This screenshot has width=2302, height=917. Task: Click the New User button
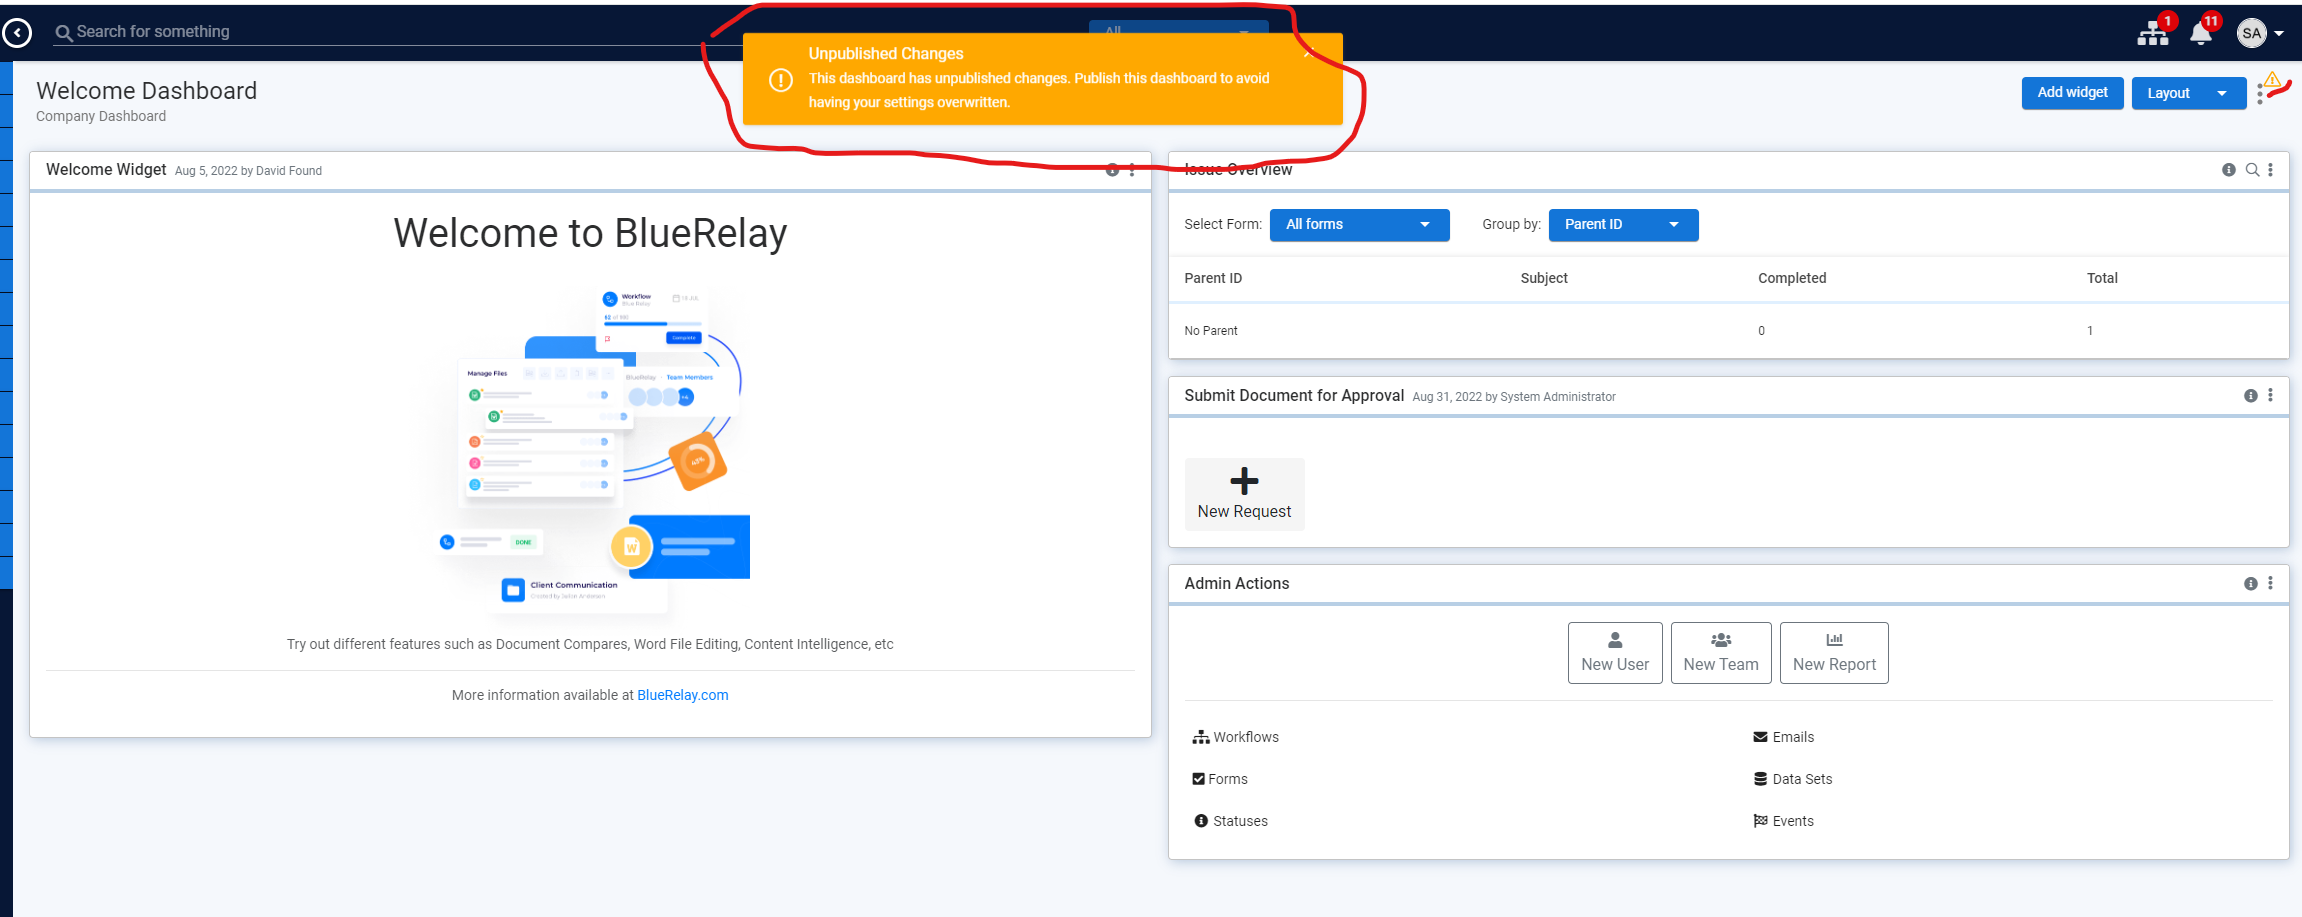pyautogui.click(x=1615, y=653)
